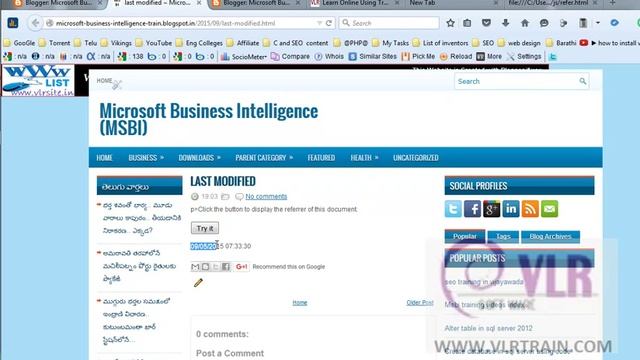640x360 pixels.
Task: Open the YouTube bookmark folder
Action: click(x=153, y=43)
